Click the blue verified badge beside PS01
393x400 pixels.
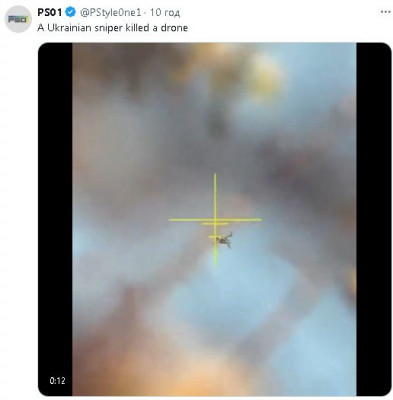point(71,13)
